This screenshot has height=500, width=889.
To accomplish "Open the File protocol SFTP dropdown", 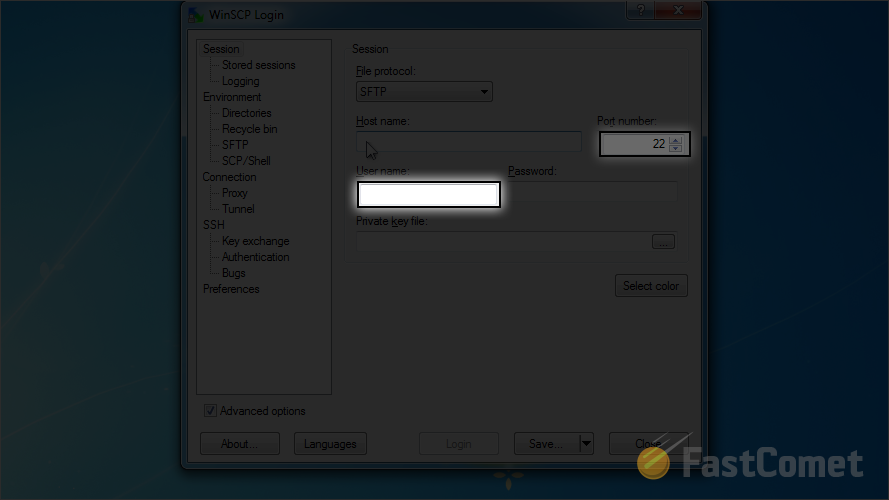I will 424,91.
